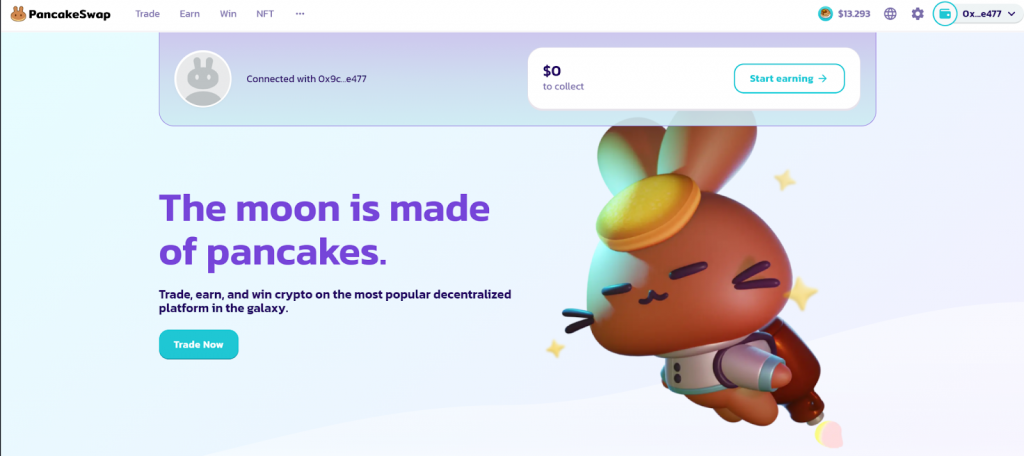The width and height of the screenshot is (1024, 456).
Task: Click the $0 to collect card
Action: coord(694,78)
